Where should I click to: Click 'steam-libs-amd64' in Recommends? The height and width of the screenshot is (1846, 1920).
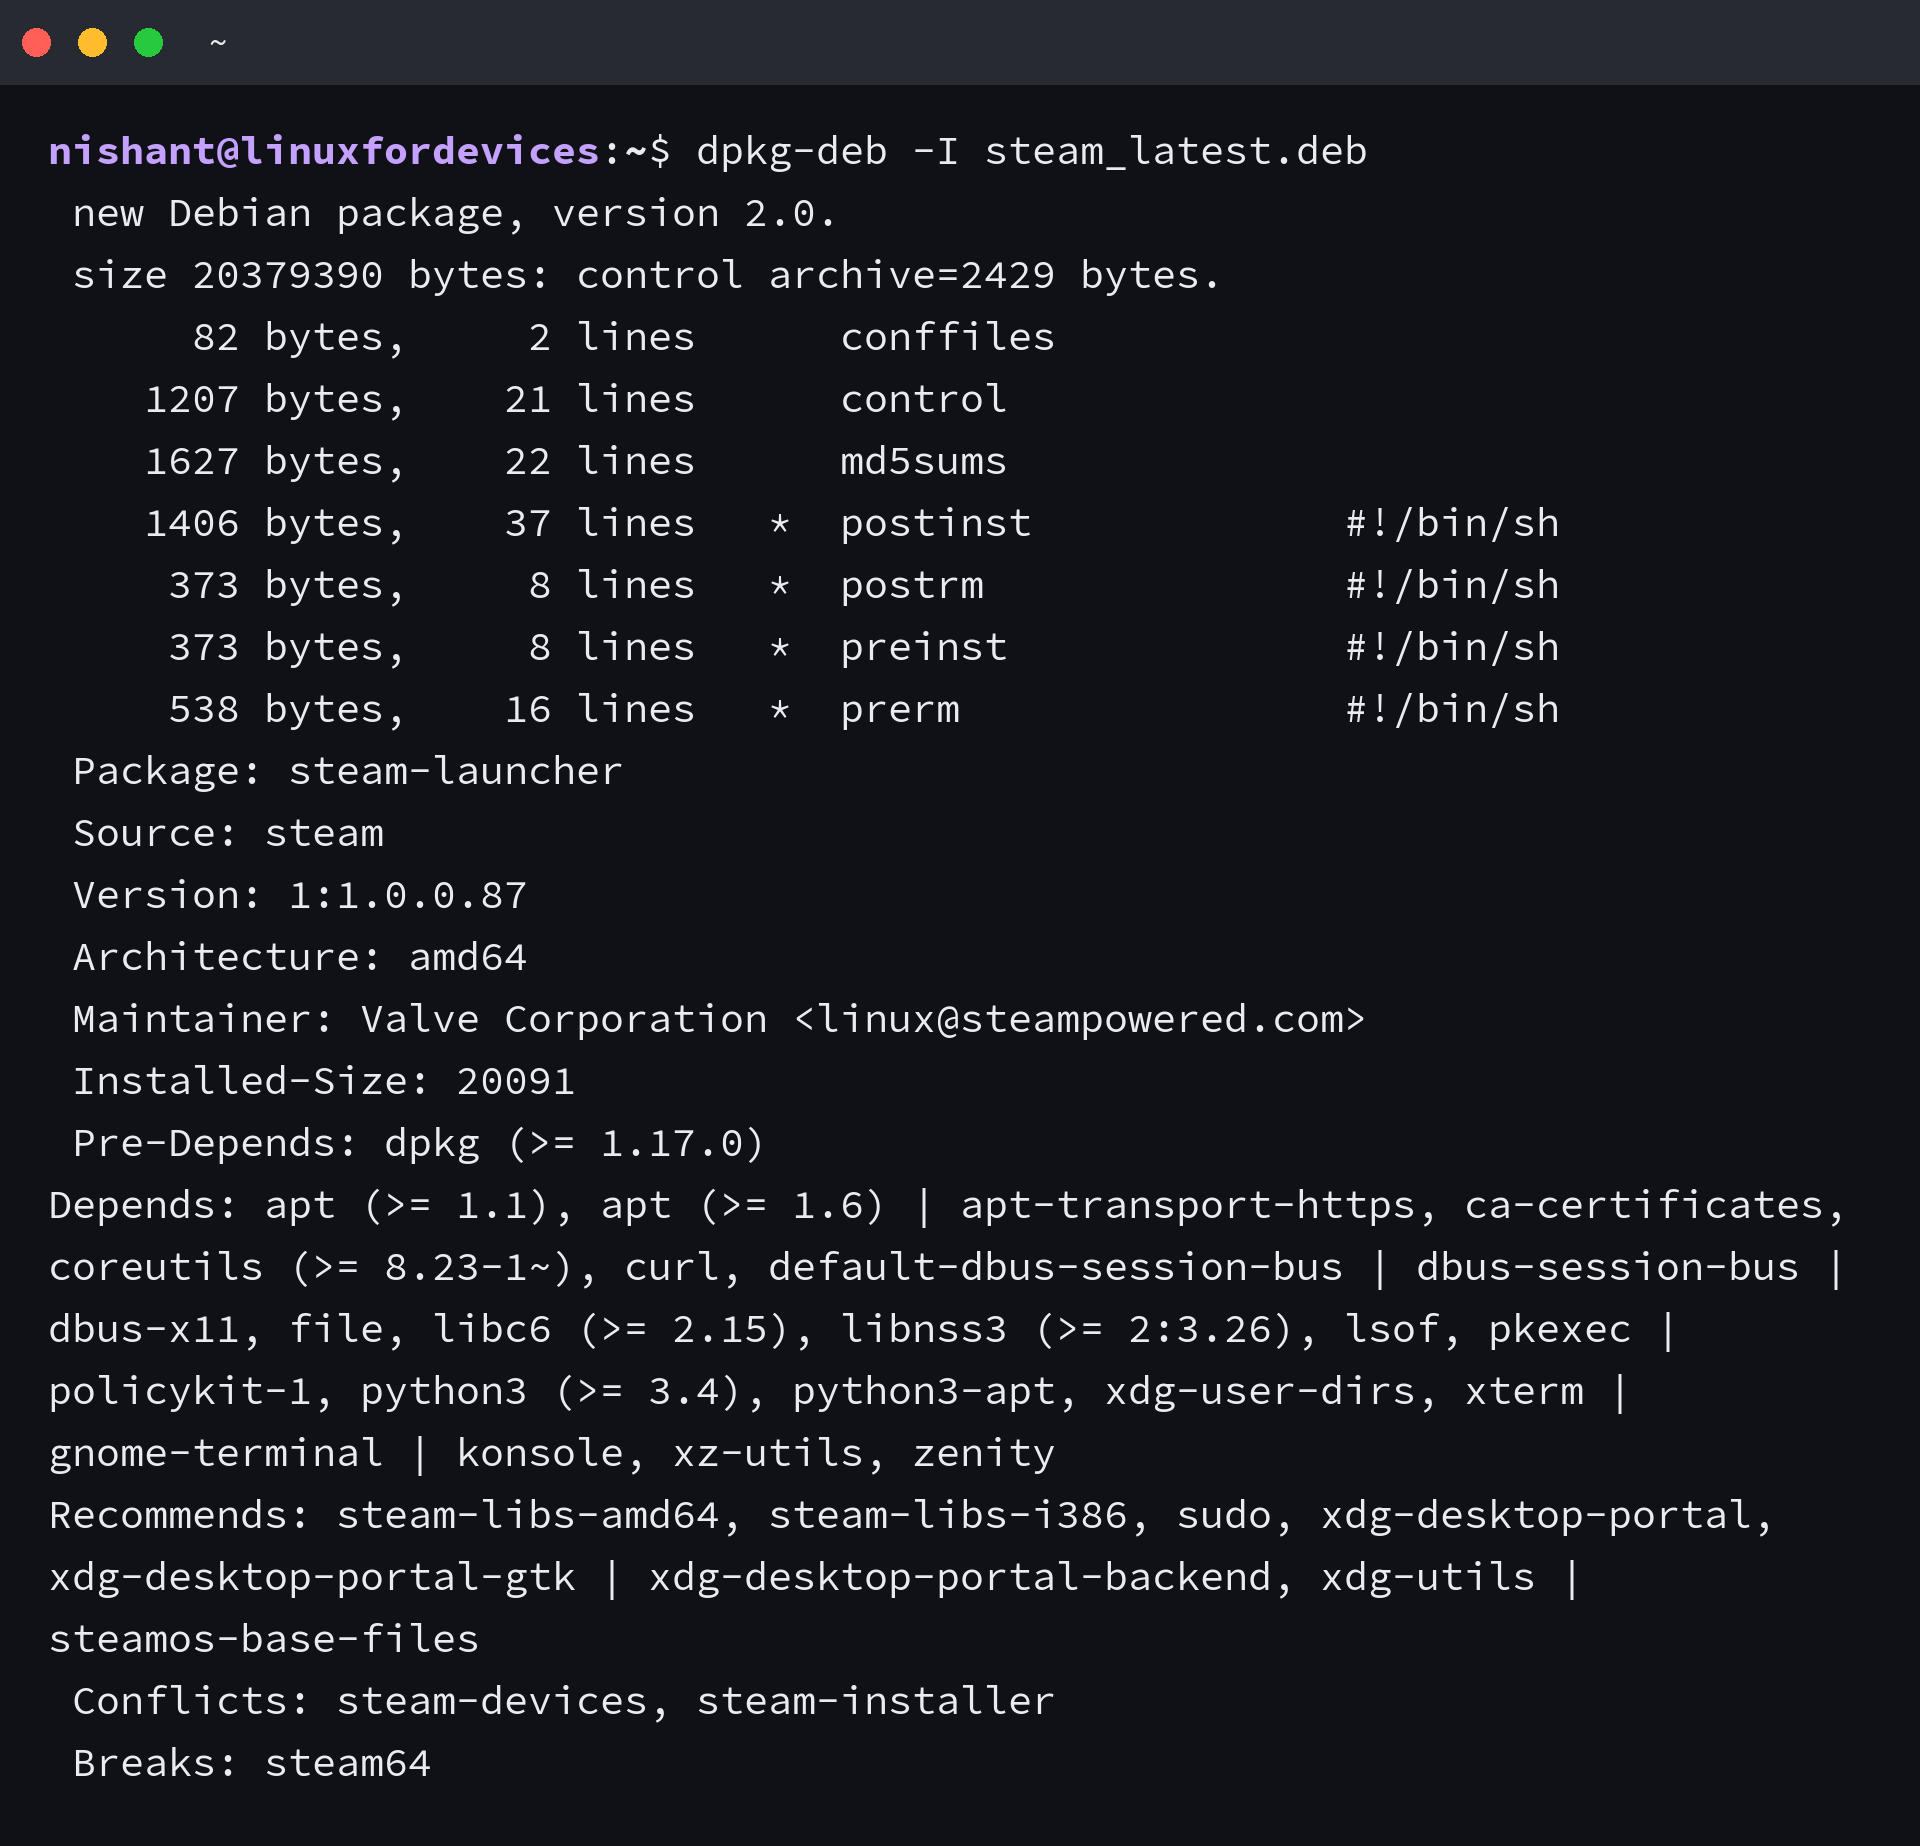pos(528,1516)
